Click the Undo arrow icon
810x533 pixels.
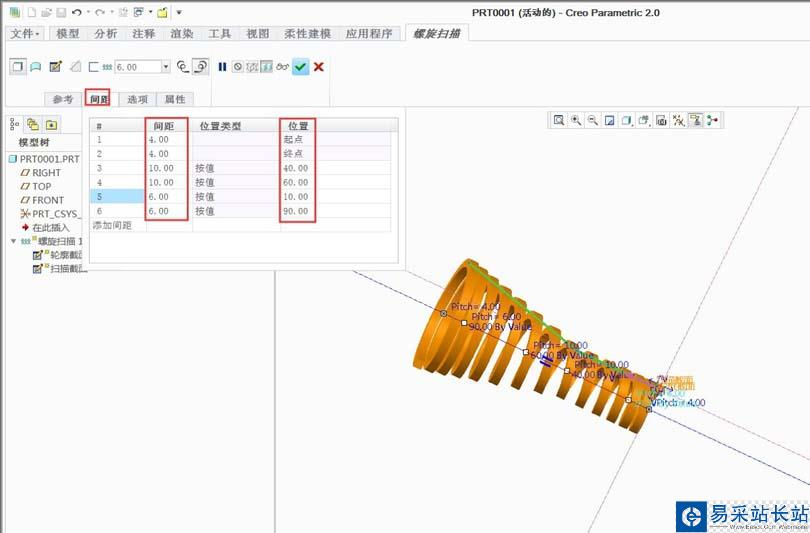pyautogui.click(x=76, y=12)
